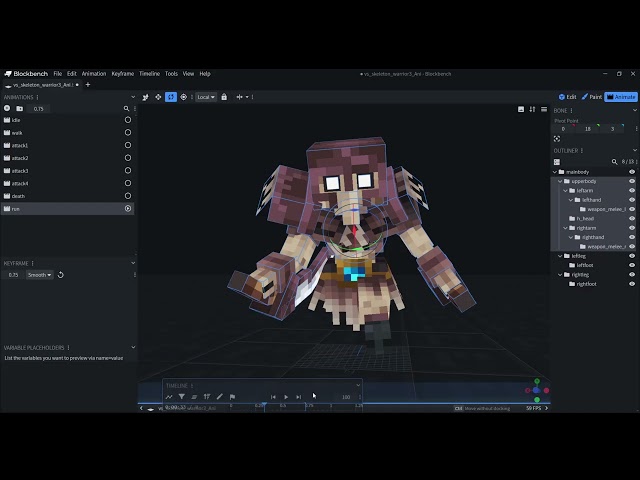Click the viewport toggle arrows icon
The image size is (640, 480).
[x=532, y=109]
